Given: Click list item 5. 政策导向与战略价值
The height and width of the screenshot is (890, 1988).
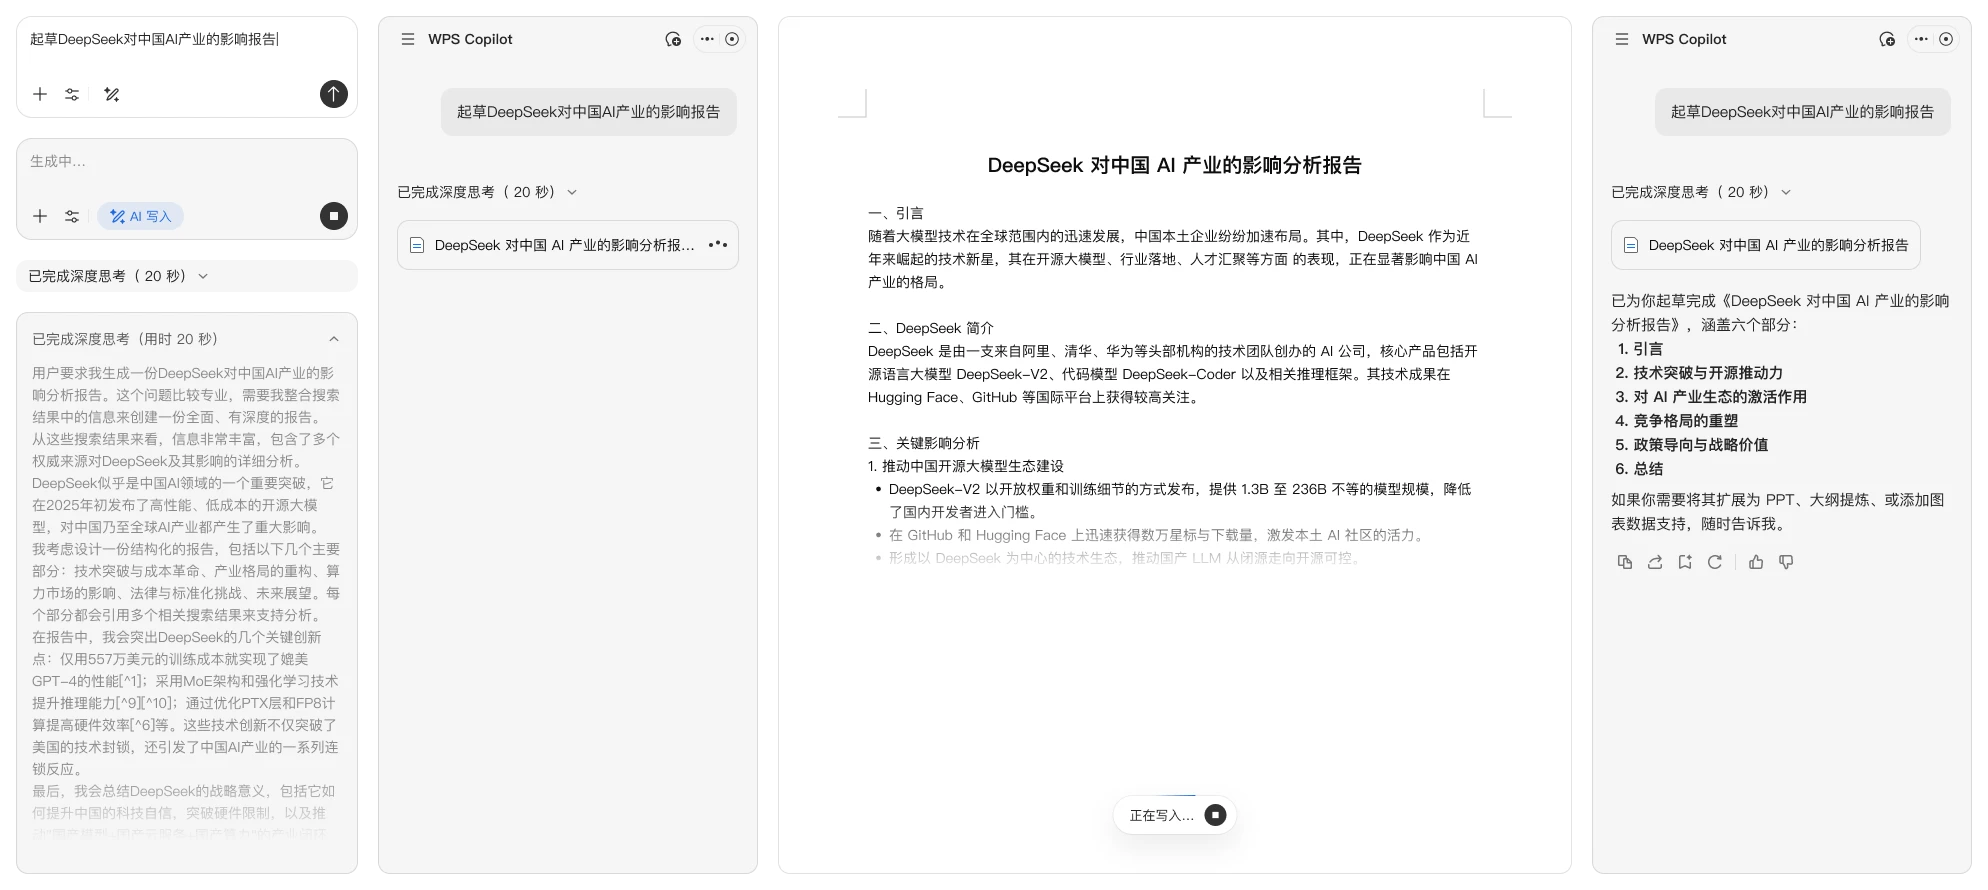Looking at the screenshot, I should coord(1692,445).
